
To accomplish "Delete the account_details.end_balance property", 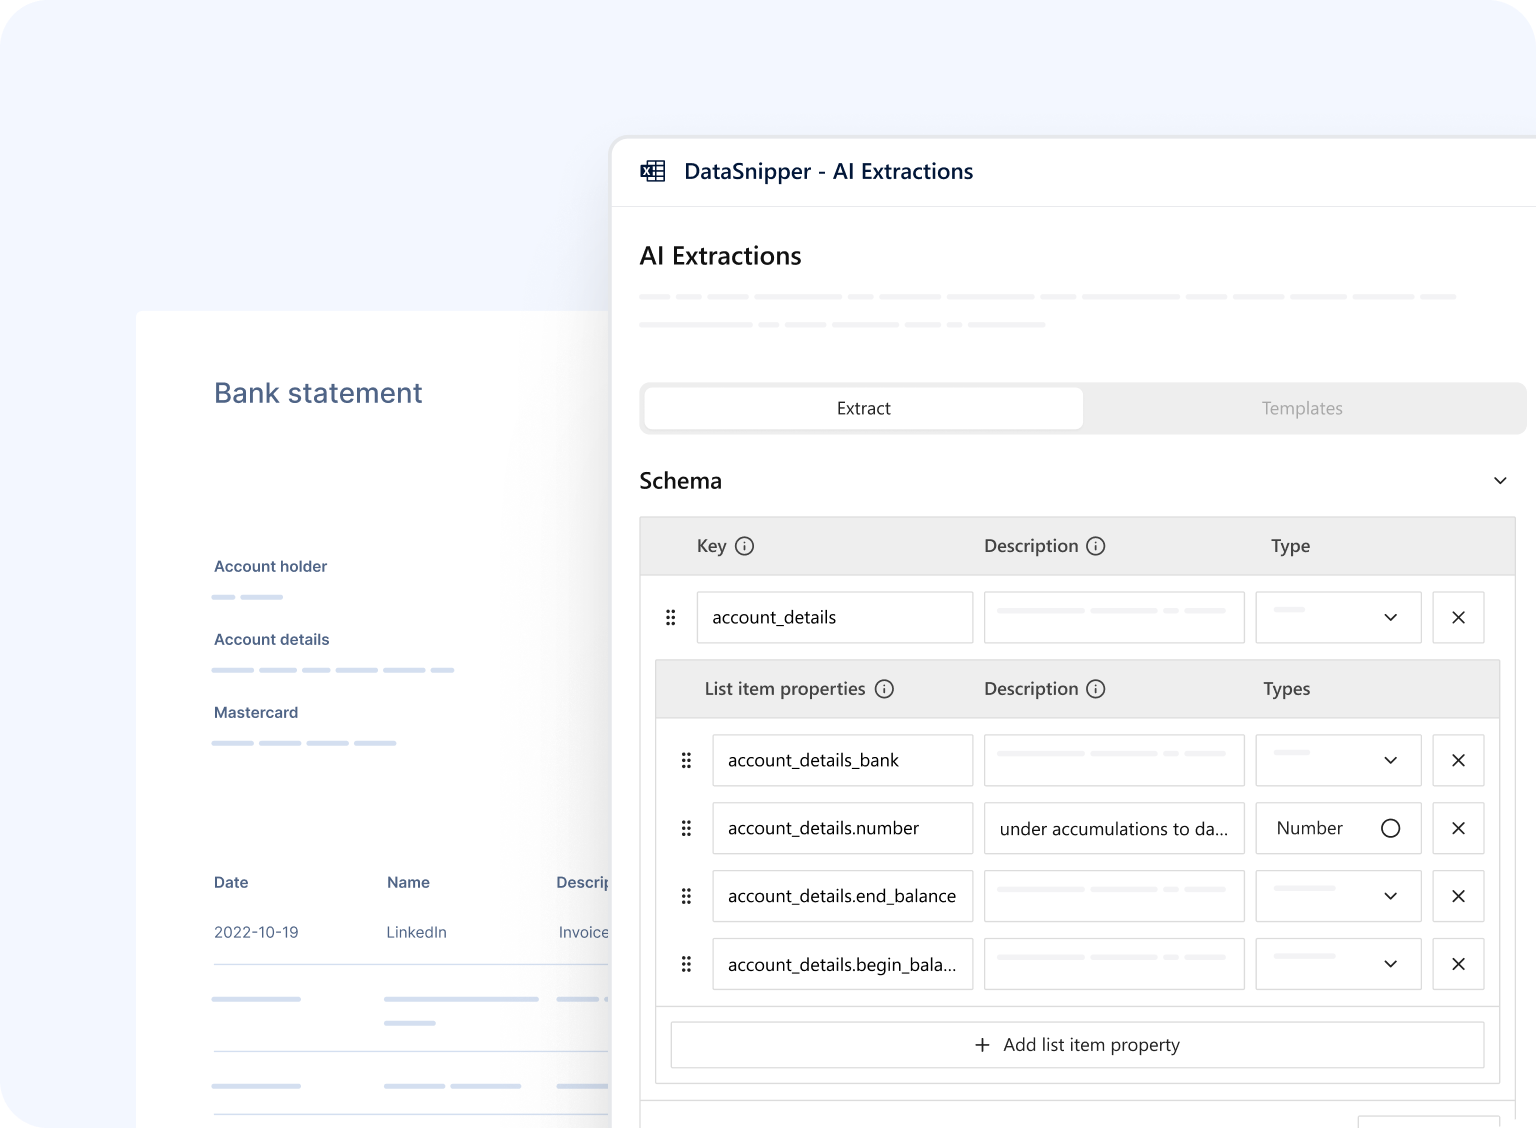I will 1458,897.
